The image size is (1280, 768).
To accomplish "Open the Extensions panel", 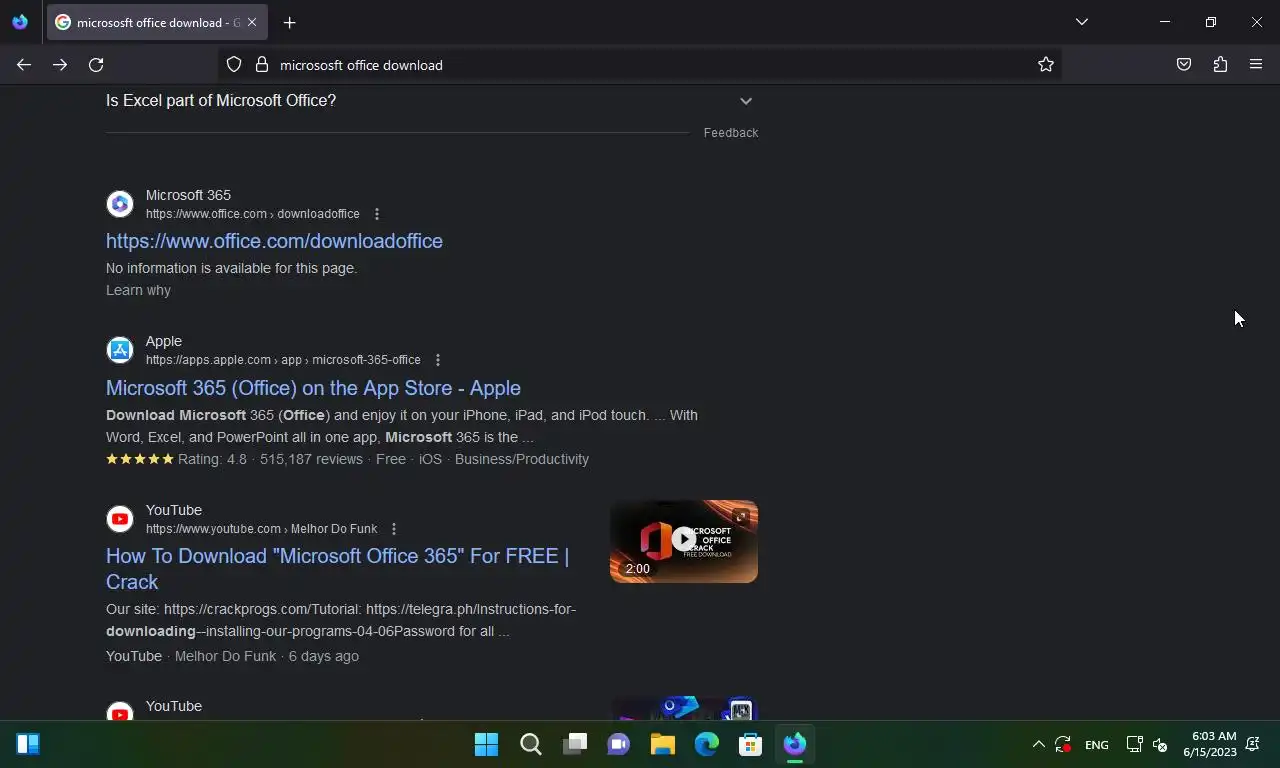I will pos(1220,65).
